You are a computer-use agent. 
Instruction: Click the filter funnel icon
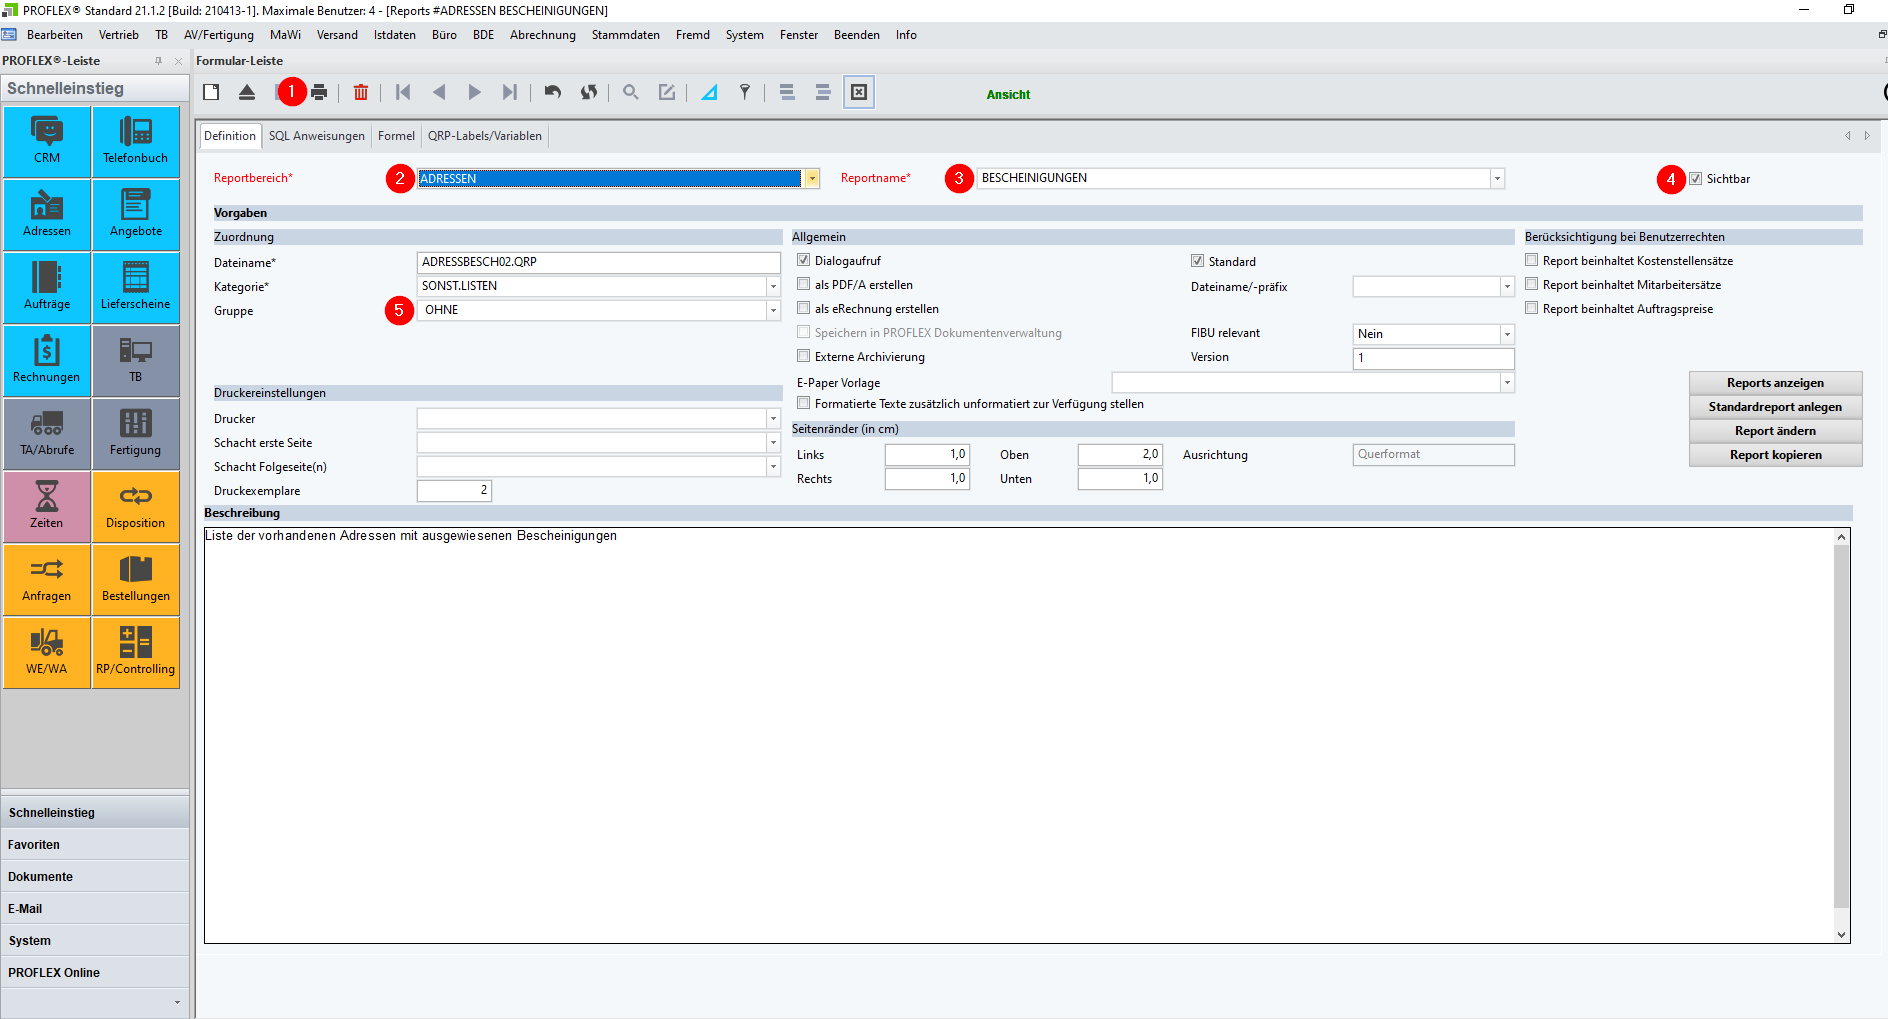pos(745,93)
